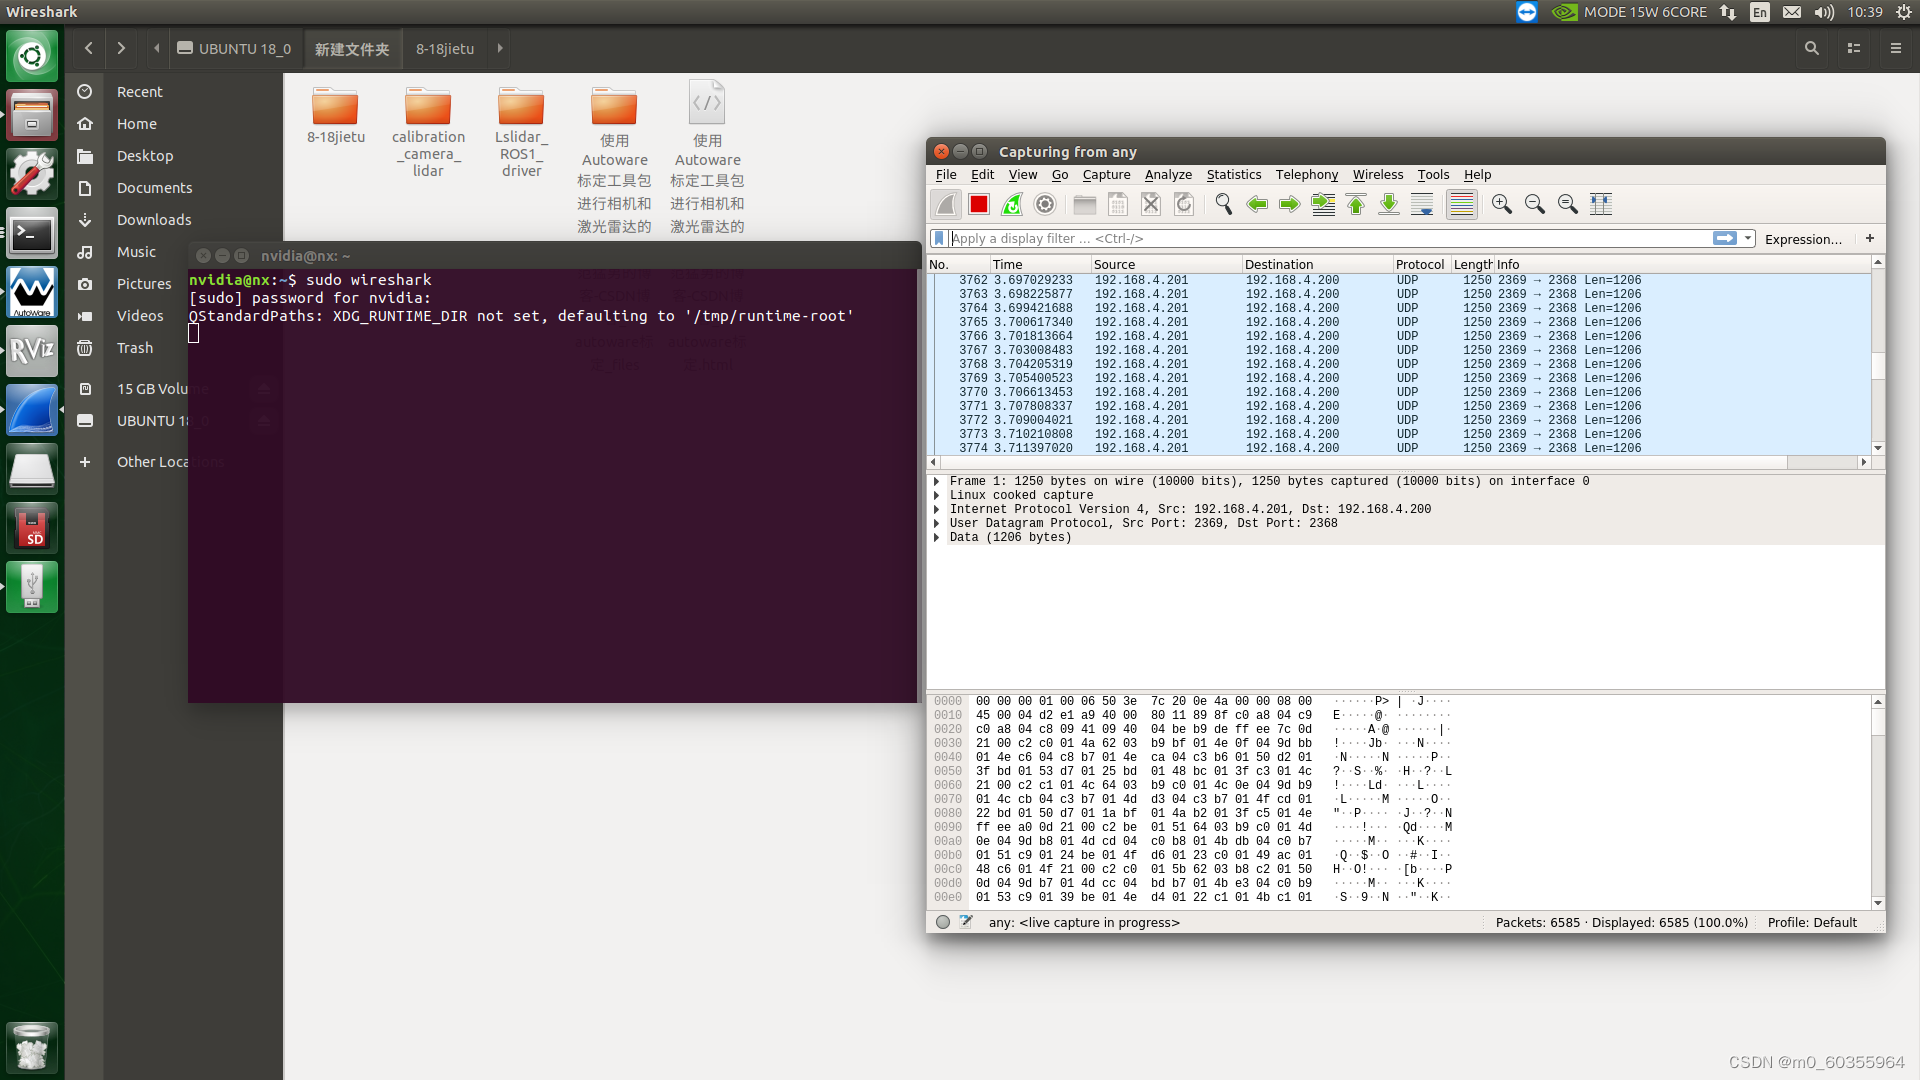Click the Find packet magnifier icon
The width and height of the screenshot is (1920, 1080).
1223,205
